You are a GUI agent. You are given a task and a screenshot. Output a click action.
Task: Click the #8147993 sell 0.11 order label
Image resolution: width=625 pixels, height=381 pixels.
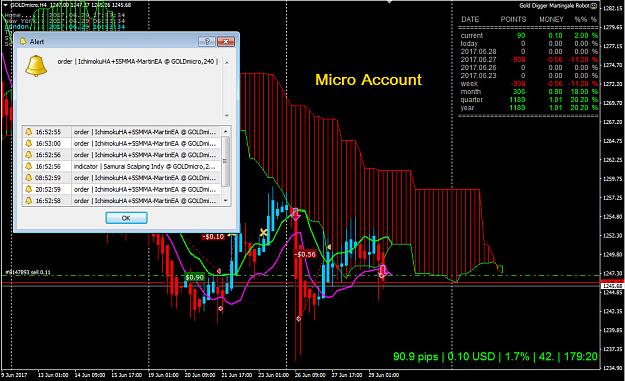click(28, 272)
